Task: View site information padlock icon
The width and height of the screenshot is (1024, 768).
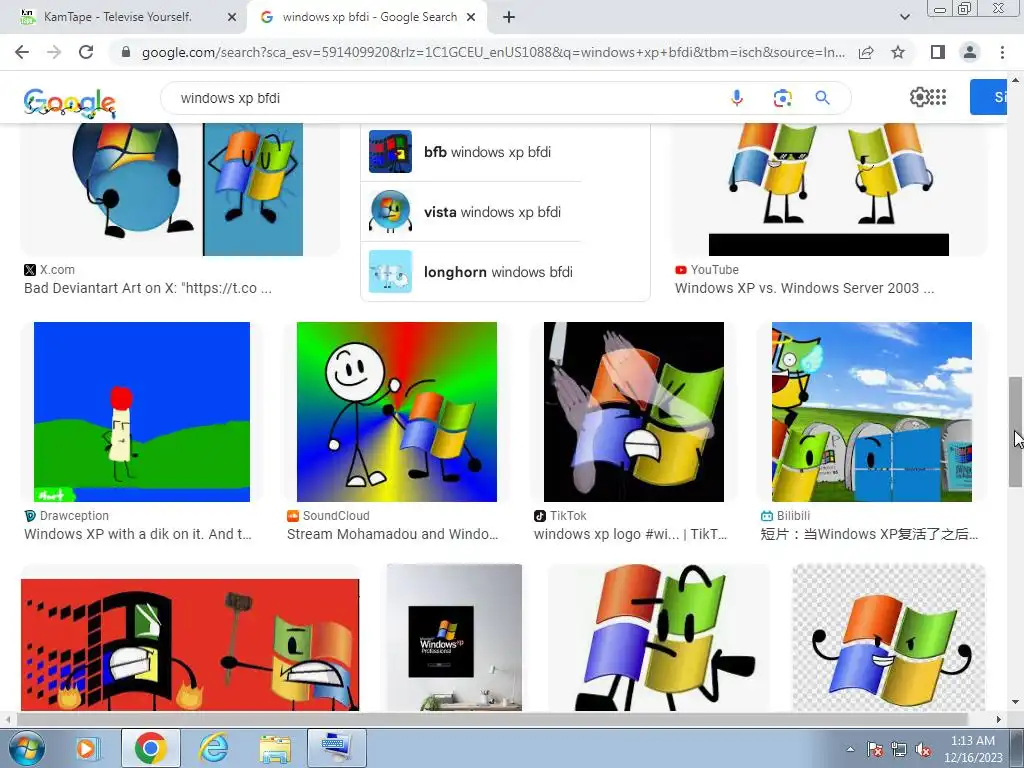Action: [126, 52]
